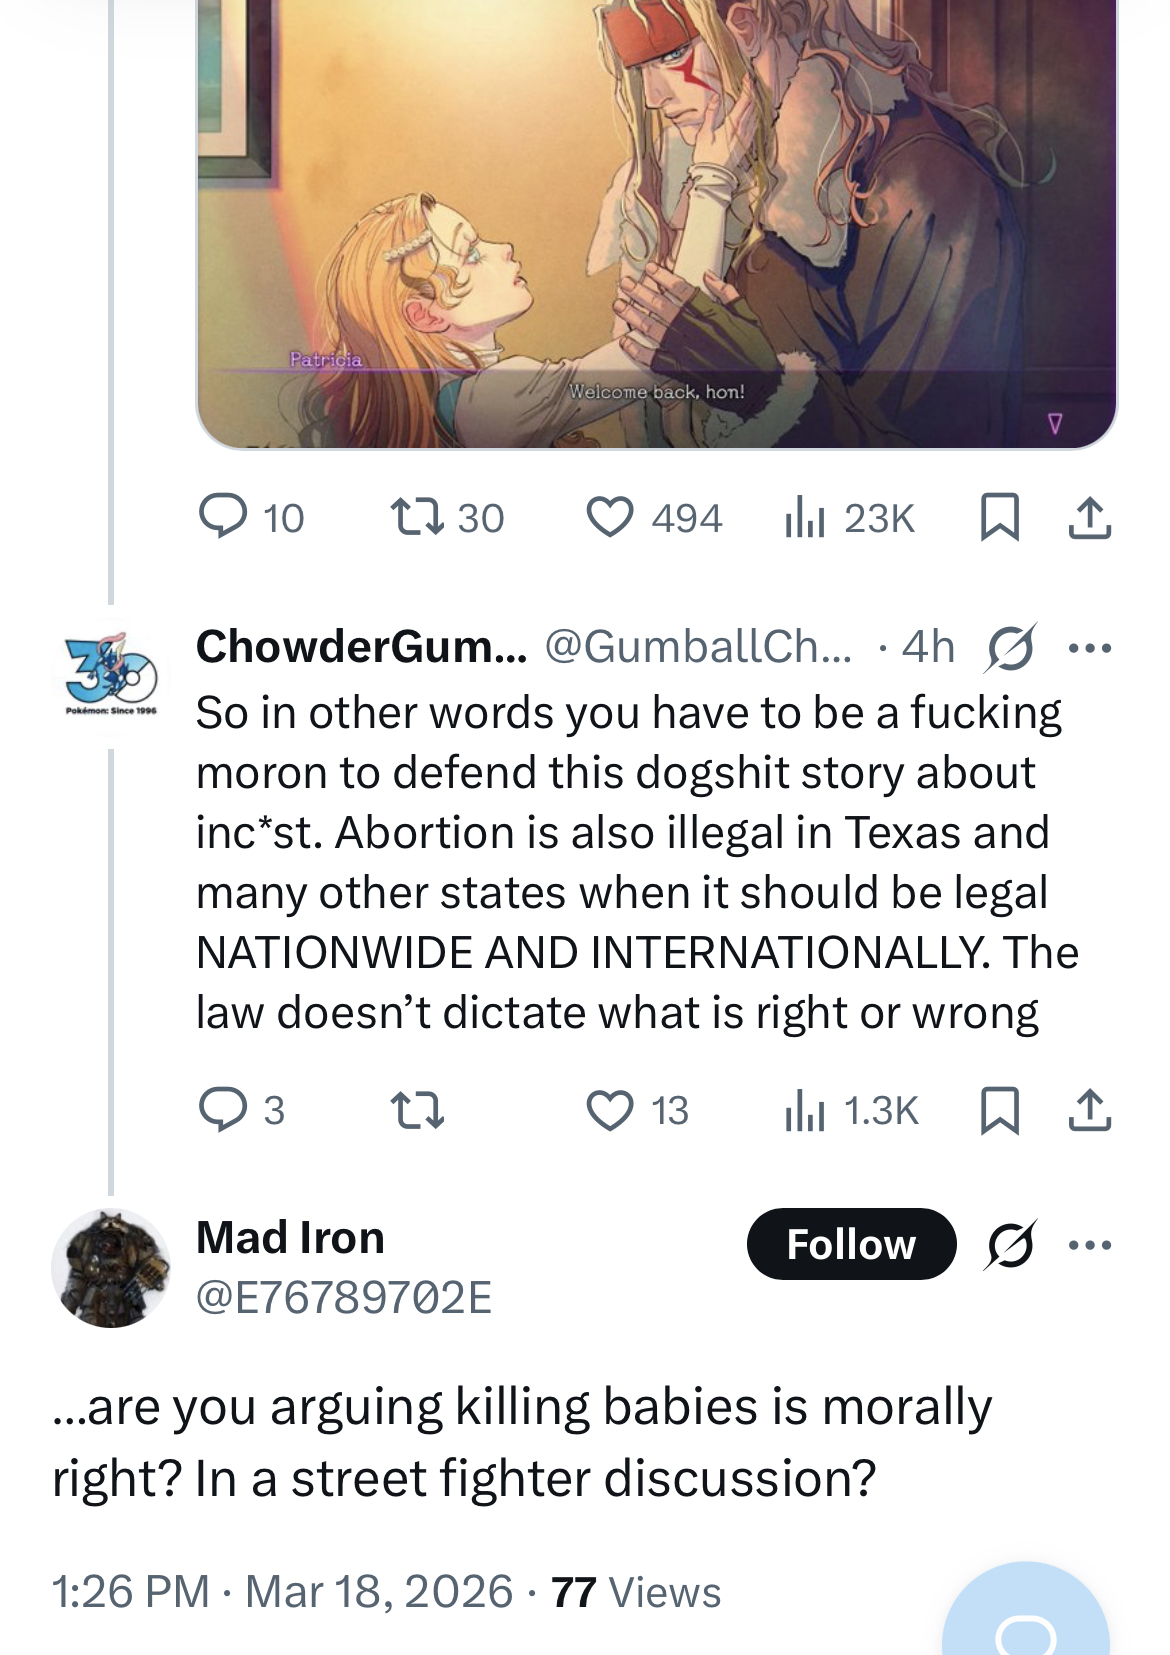
Task: Share ChowderGum's reply
Action: click(1089, 1110)
